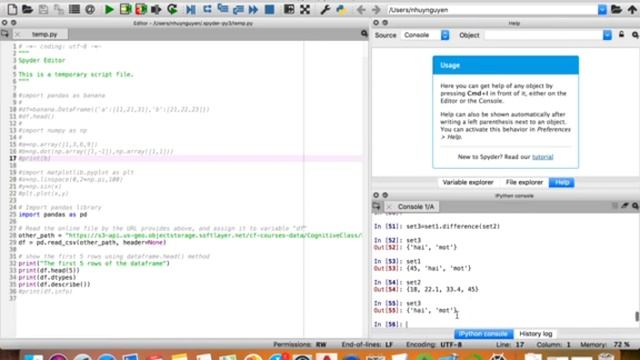The height and width of the screenshot is (360, 640).
Task: Create a new file with toolbar icon
Action: click(12, 9)
